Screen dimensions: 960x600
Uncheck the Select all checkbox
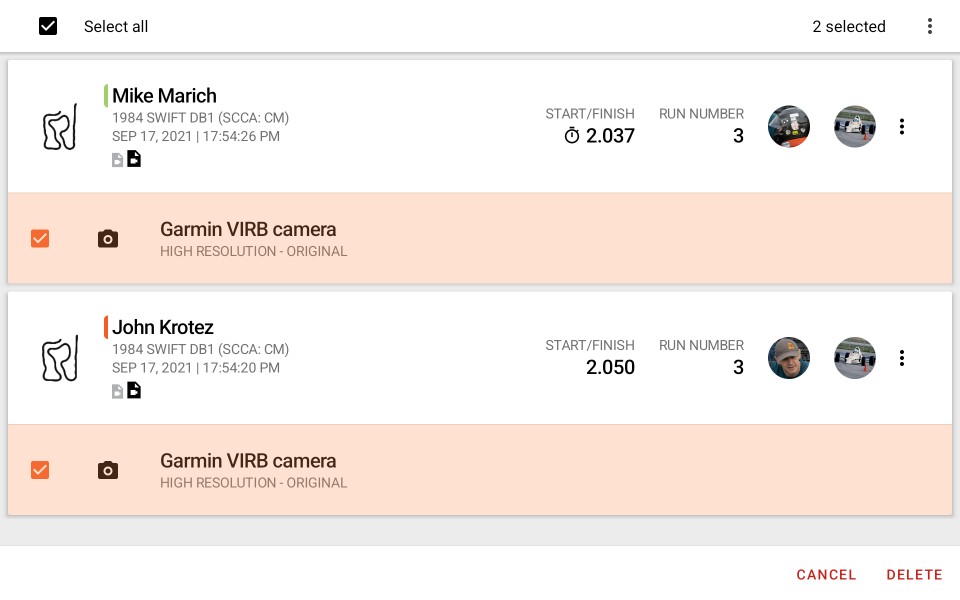point(48,26)
